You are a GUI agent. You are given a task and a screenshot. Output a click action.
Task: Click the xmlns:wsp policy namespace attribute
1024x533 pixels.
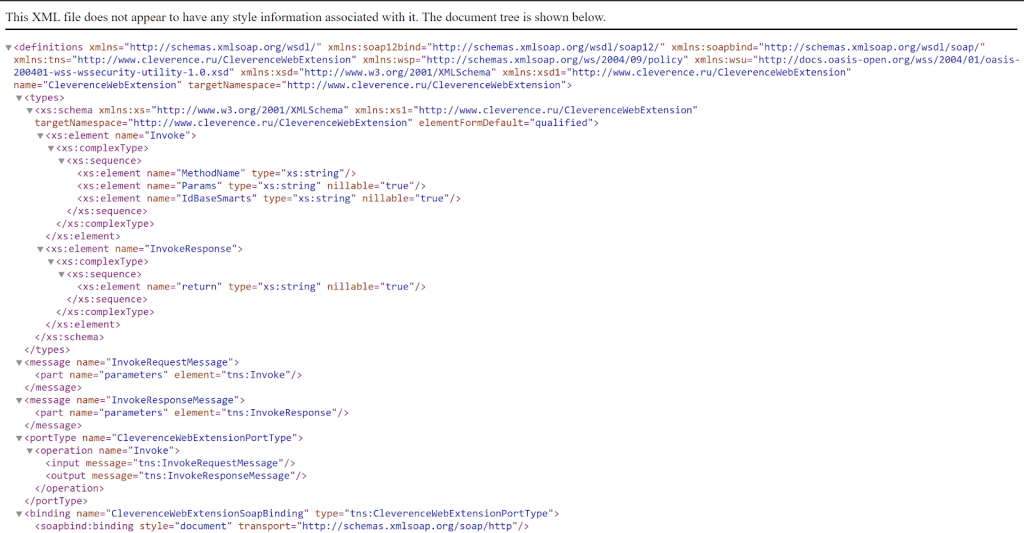[x=525, y=60]
